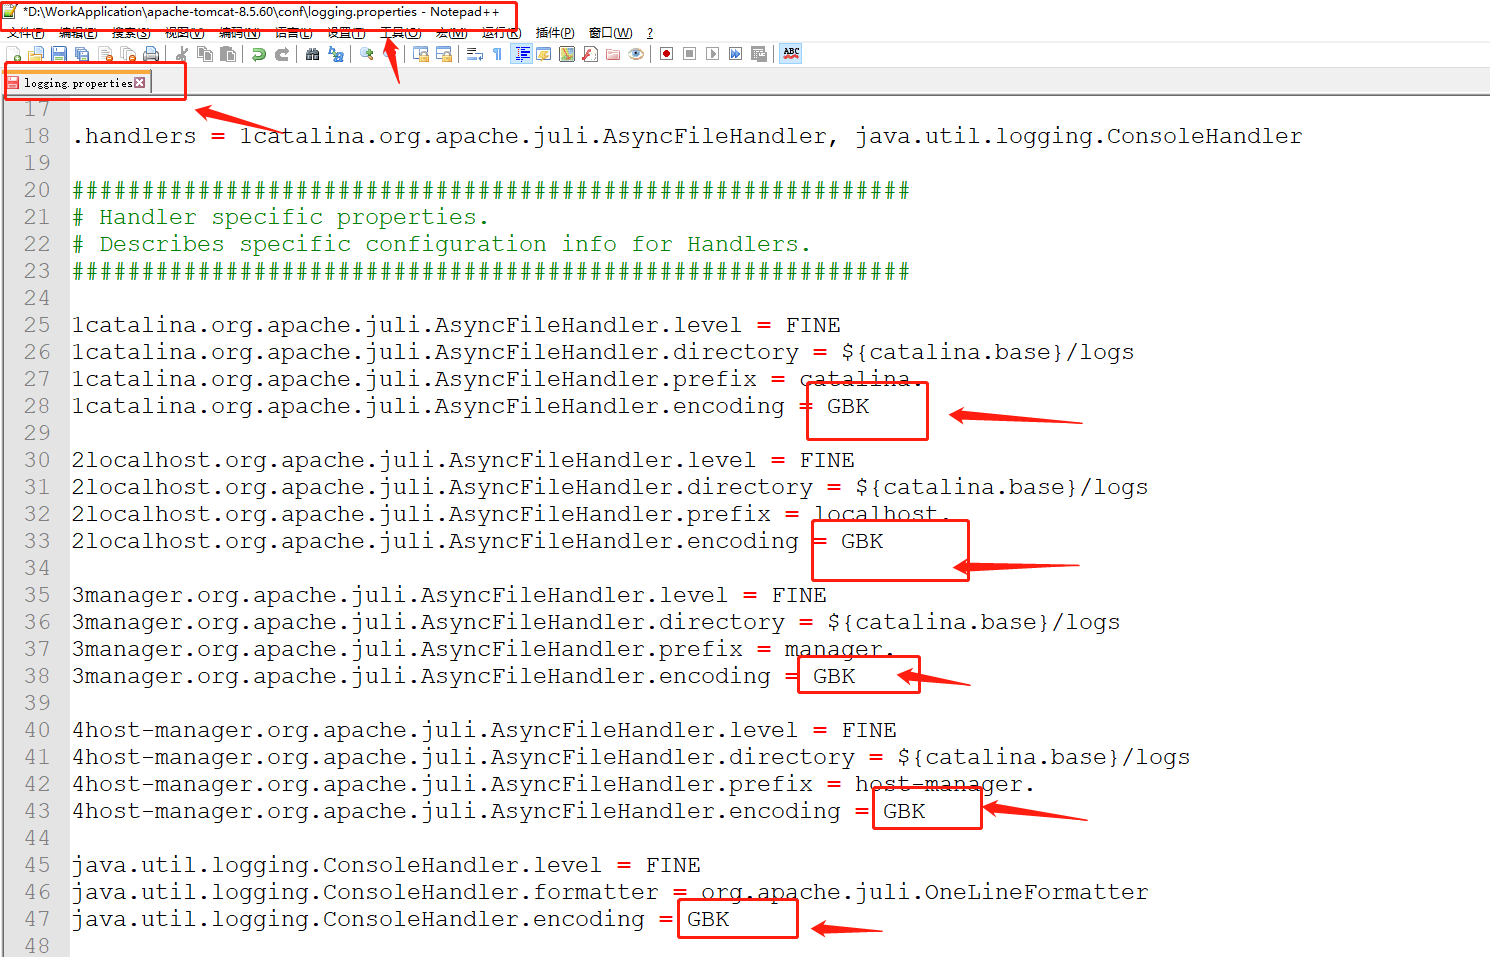The width and height of the screenshot is (1490, 957).
Task: Click the Run macro multiple times icon
Action: click(735, 54)
